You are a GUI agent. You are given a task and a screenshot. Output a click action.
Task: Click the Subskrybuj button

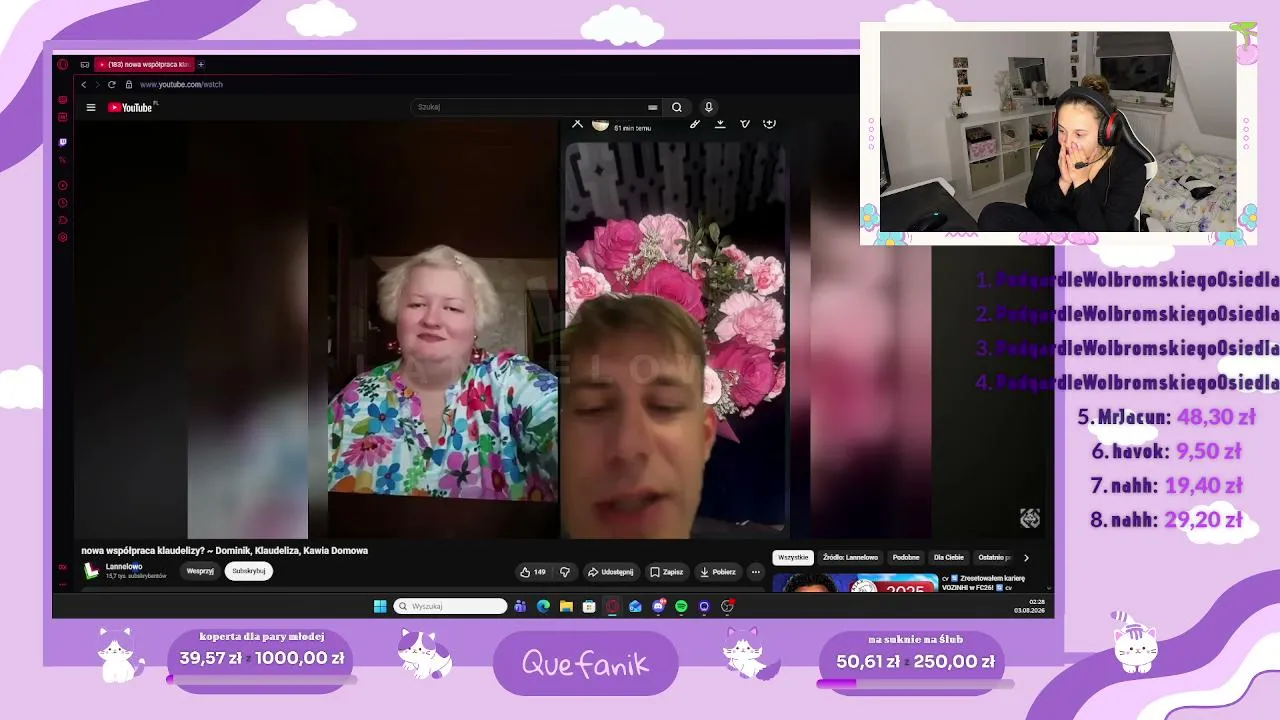[248, 571]
